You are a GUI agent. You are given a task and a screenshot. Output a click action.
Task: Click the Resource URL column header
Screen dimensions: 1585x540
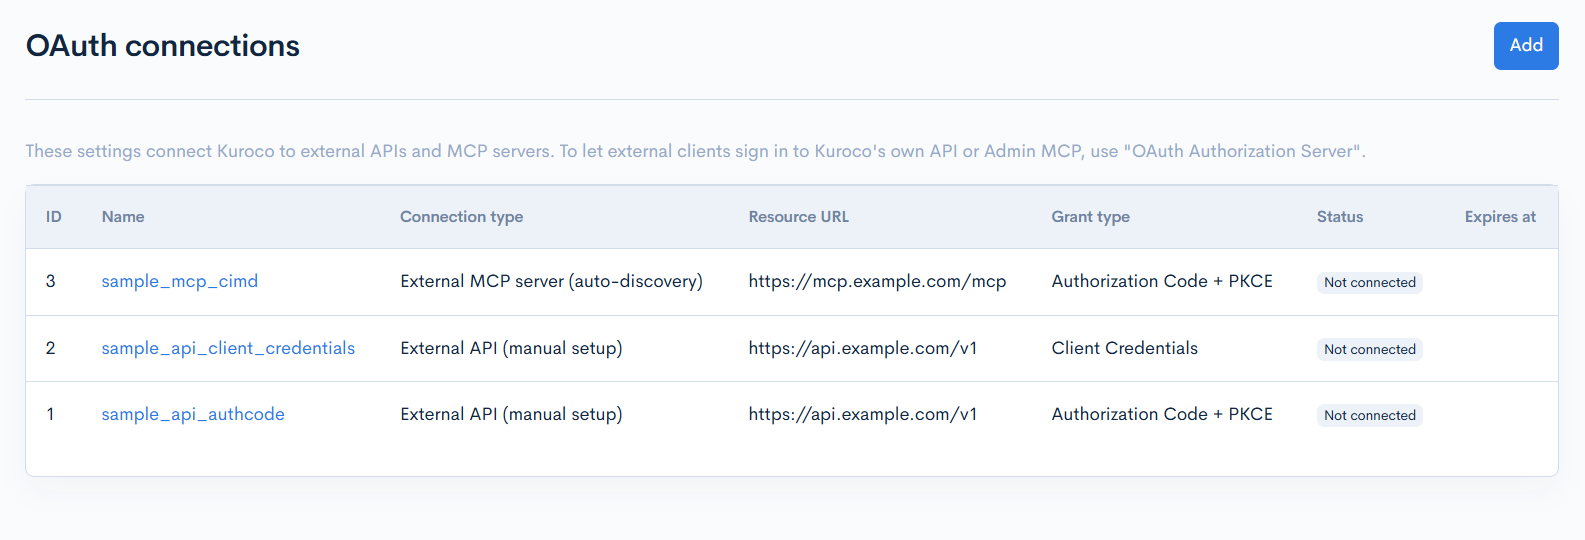(x=799, y=217)
